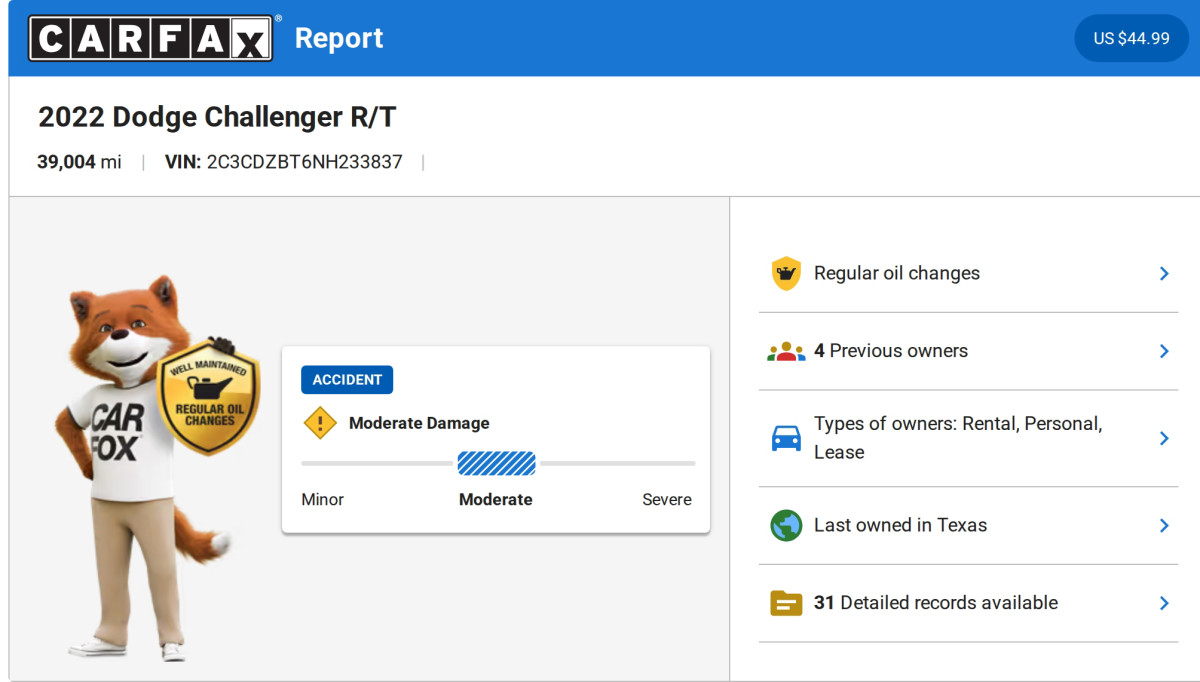The image size is (1200, 682).
Task: Select the blue ACCIDENT badge
Action: pyautogui.click(x=347, y=380)
